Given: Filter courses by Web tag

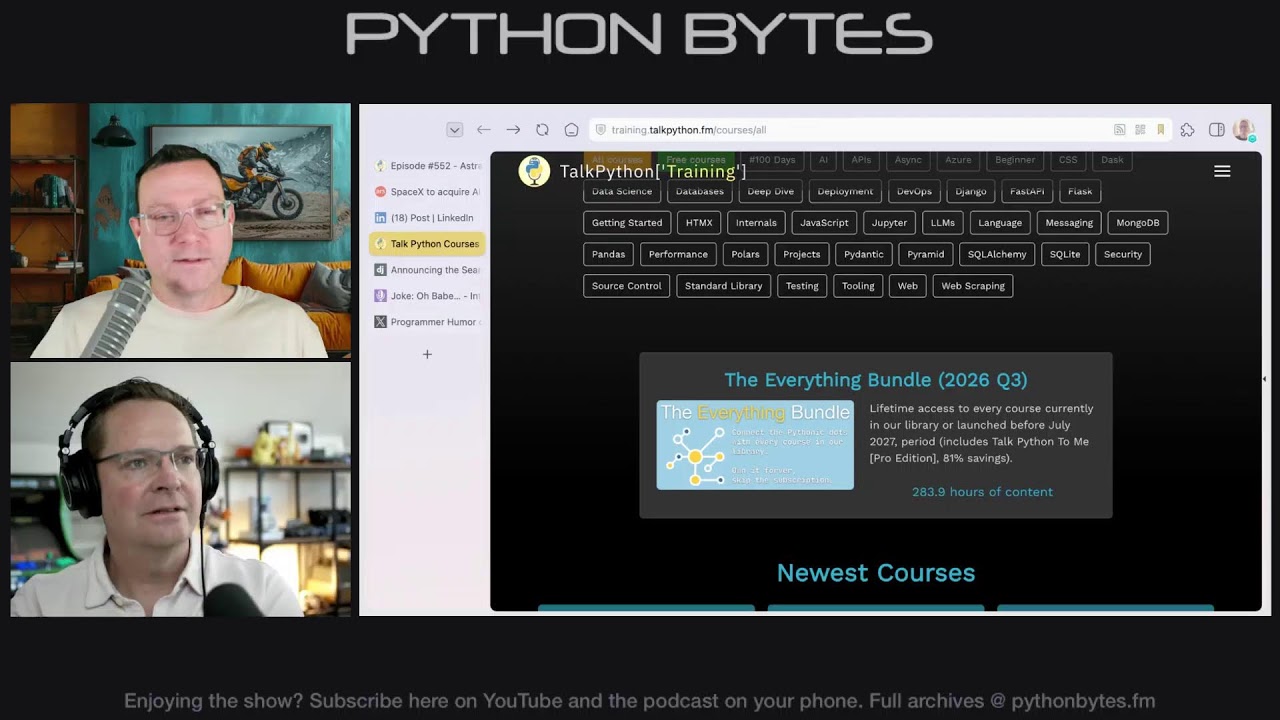Looking at the screenshot, I should [x=908, y=286].
